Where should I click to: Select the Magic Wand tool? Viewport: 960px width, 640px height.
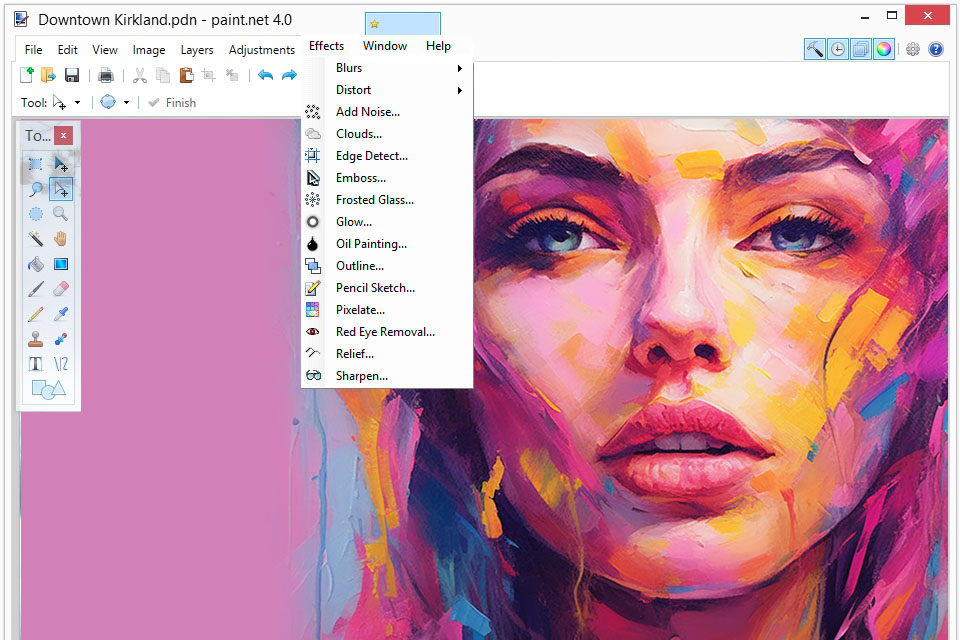36,239
